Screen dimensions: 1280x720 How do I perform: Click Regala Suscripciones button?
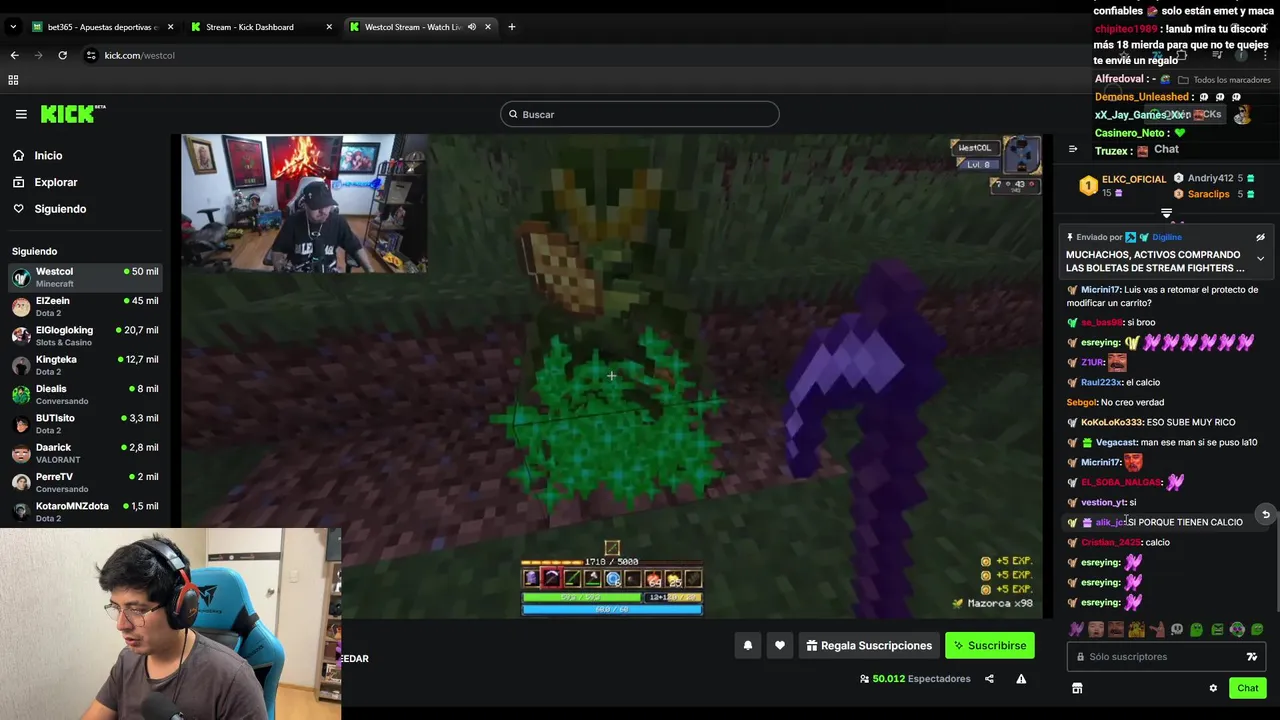tap(867, 646)
